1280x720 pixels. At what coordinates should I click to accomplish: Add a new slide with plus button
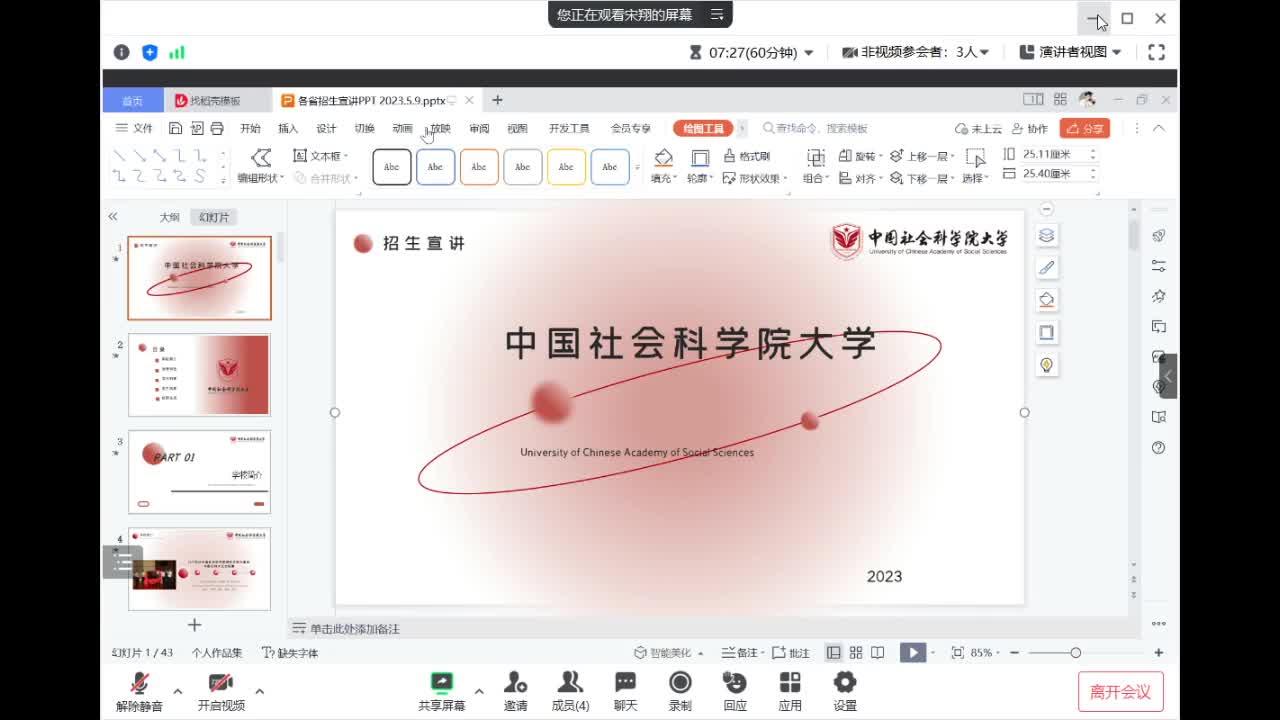click(194, 625)
